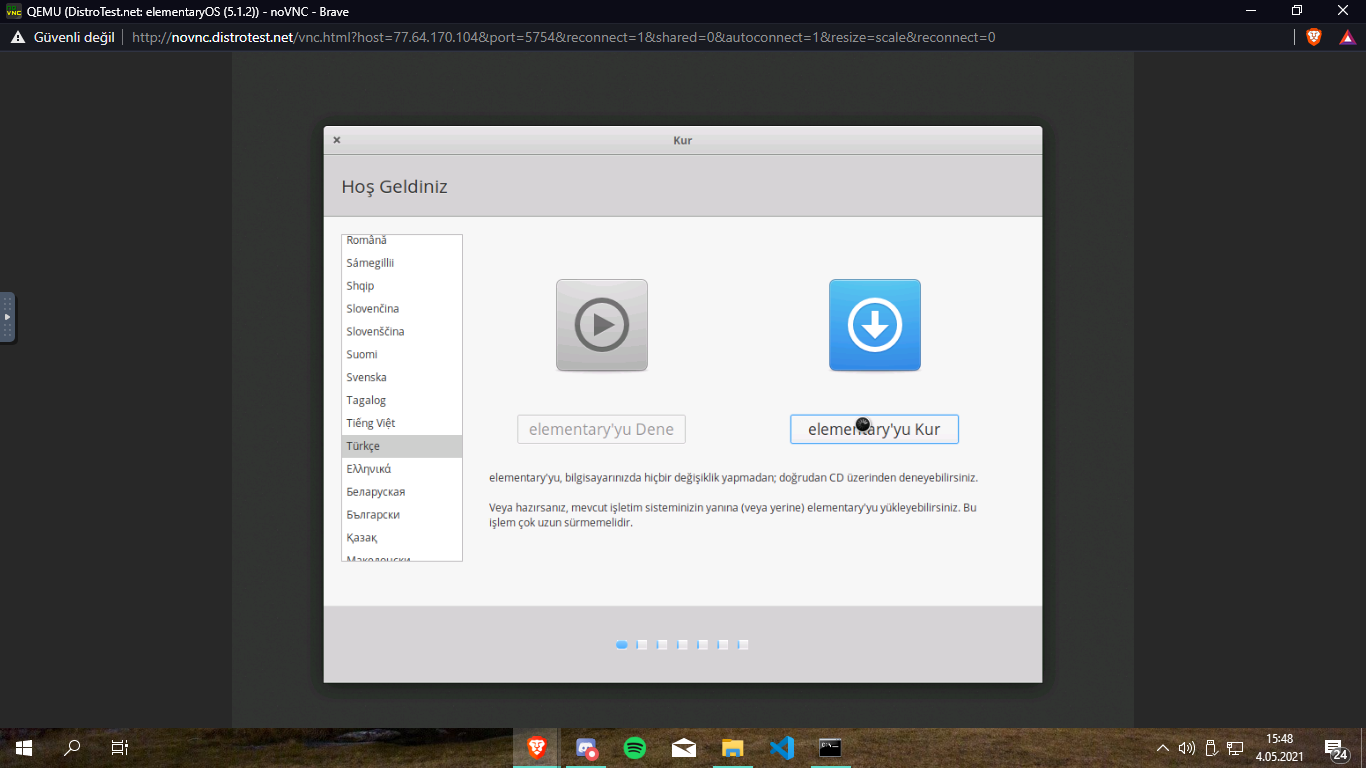Open the terminal from taskbar
1366x768 pixels.
tap(830, 747)
